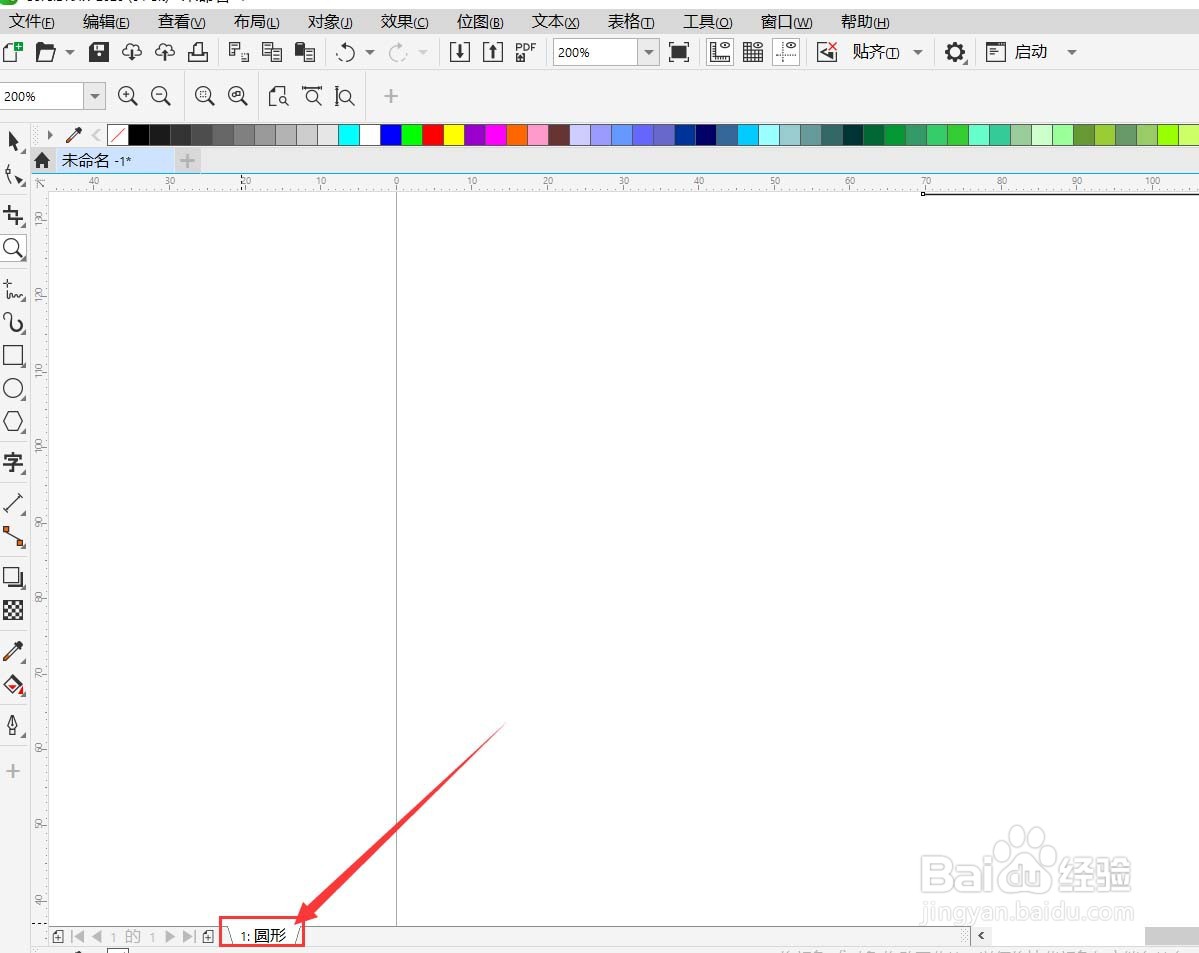Click the zoom toolbar 200% input field

[41, 96]
